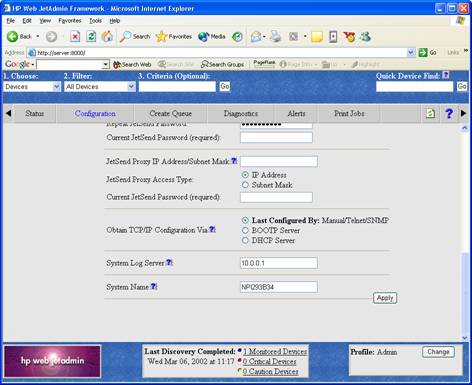
Task: Expand the Devices dropdown under Choose
Action: [57, 87]
